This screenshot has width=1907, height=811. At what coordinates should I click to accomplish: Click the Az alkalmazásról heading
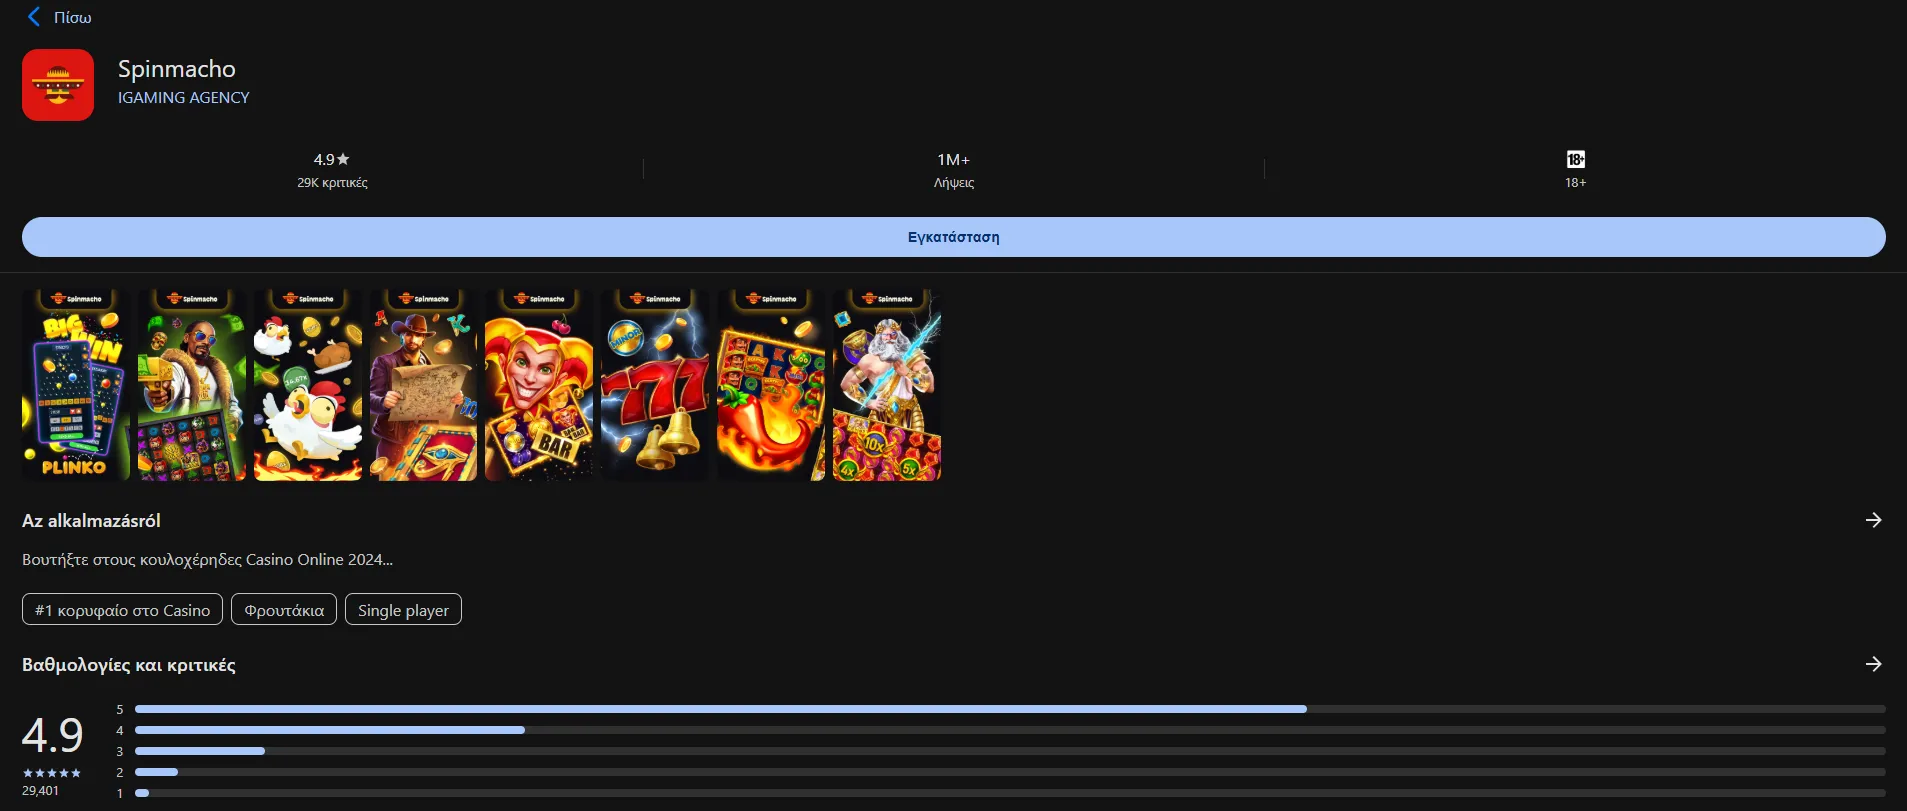(x=91, y=520)
